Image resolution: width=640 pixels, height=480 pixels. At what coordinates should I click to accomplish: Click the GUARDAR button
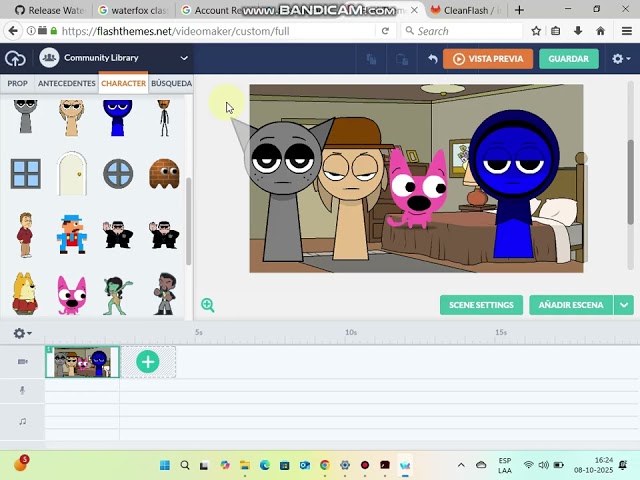pyautogui.click(x=569, y=59)
